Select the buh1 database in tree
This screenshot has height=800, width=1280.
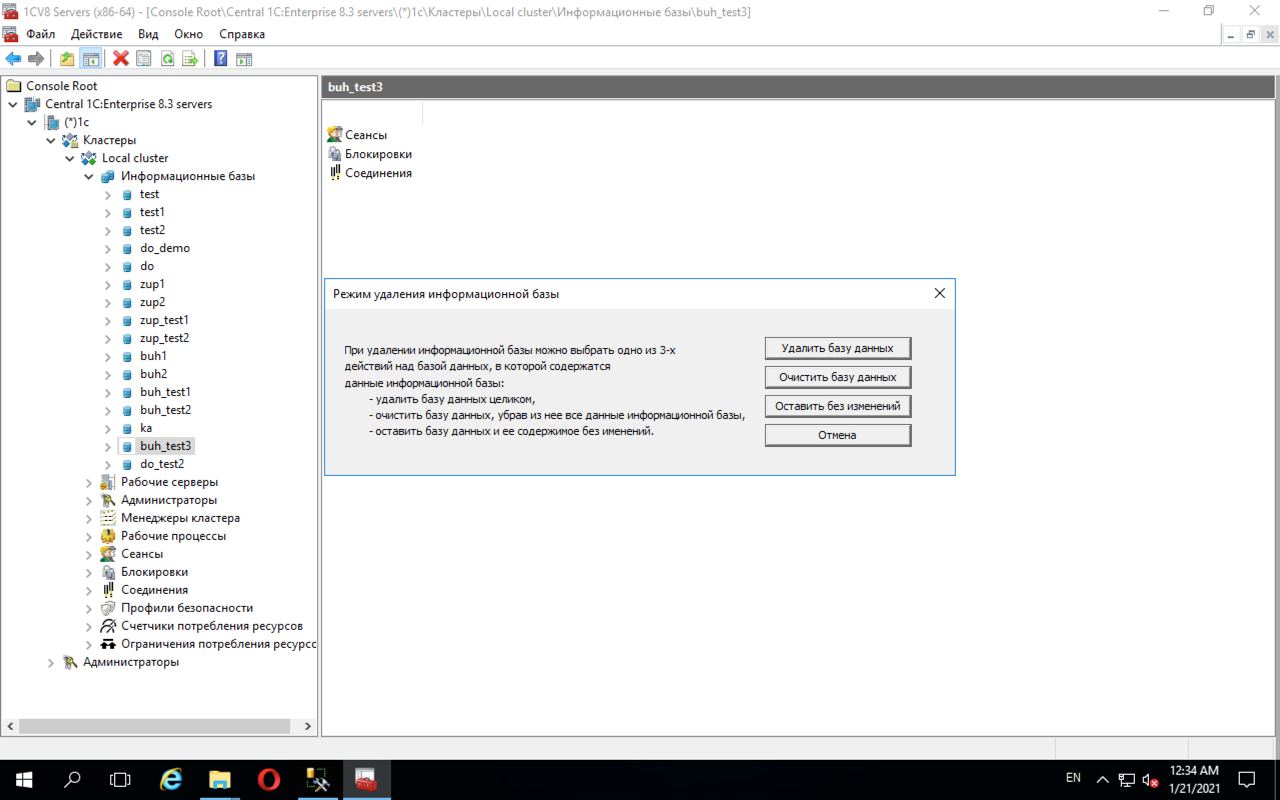(x=153, y=356)
